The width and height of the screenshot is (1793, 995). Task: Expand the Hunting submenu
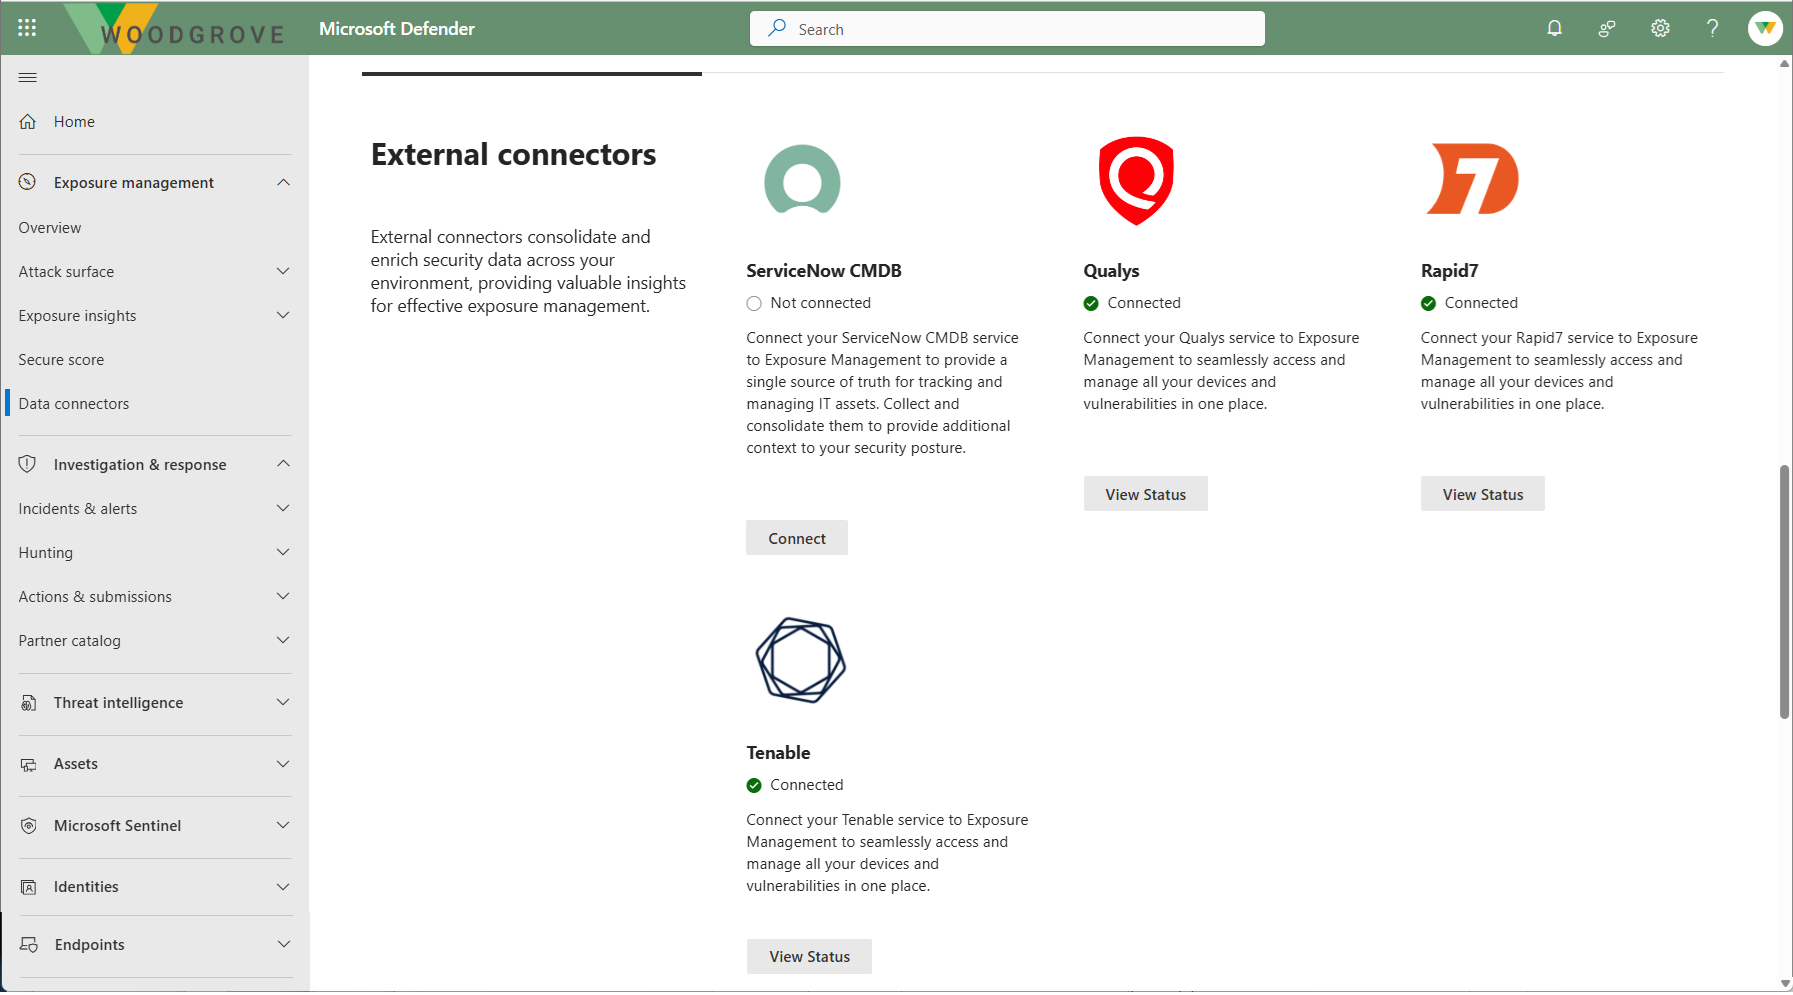(x=283, y=552)
